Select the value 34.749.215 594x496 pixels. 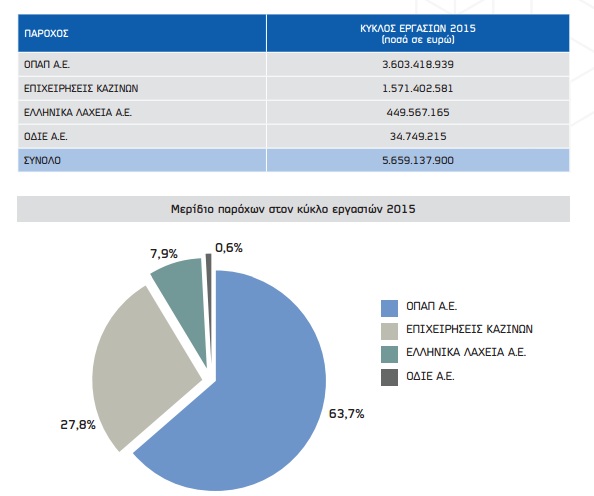[418, 136]
